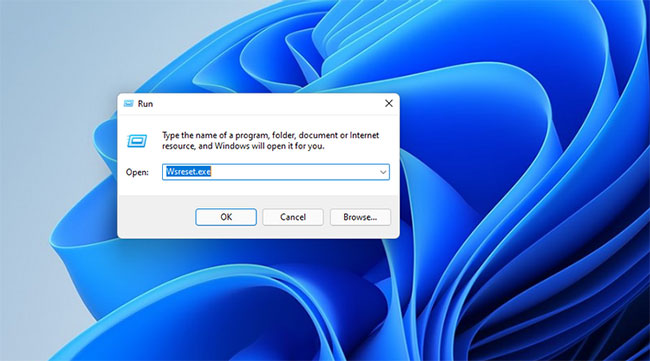Screen dimensions: 650x361
Task: Click the small Run icon in title bar
Action: point(129,103)
